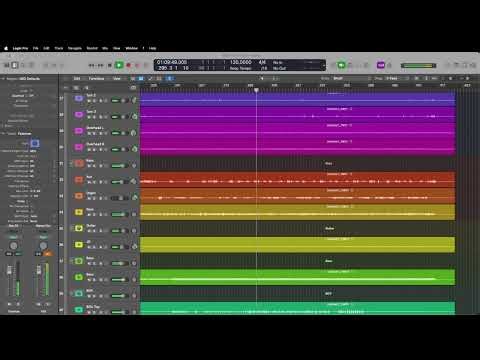480x360 pixels.
Task: Open the Window menu
Action: click(131, 48)
